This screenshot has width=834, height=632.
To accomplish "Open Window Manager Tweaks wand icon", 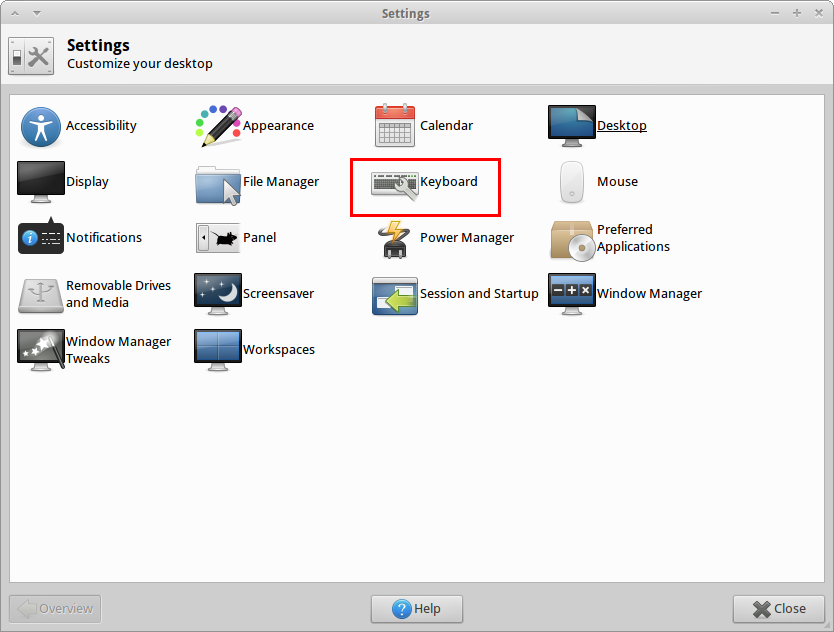I will coord(41,350).
